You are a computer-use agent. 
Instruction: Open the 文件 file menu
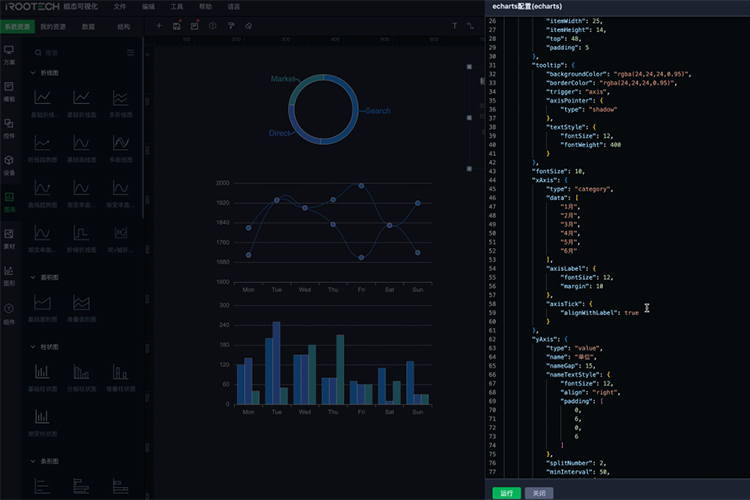pyautogui.click(x=120, y=6)
